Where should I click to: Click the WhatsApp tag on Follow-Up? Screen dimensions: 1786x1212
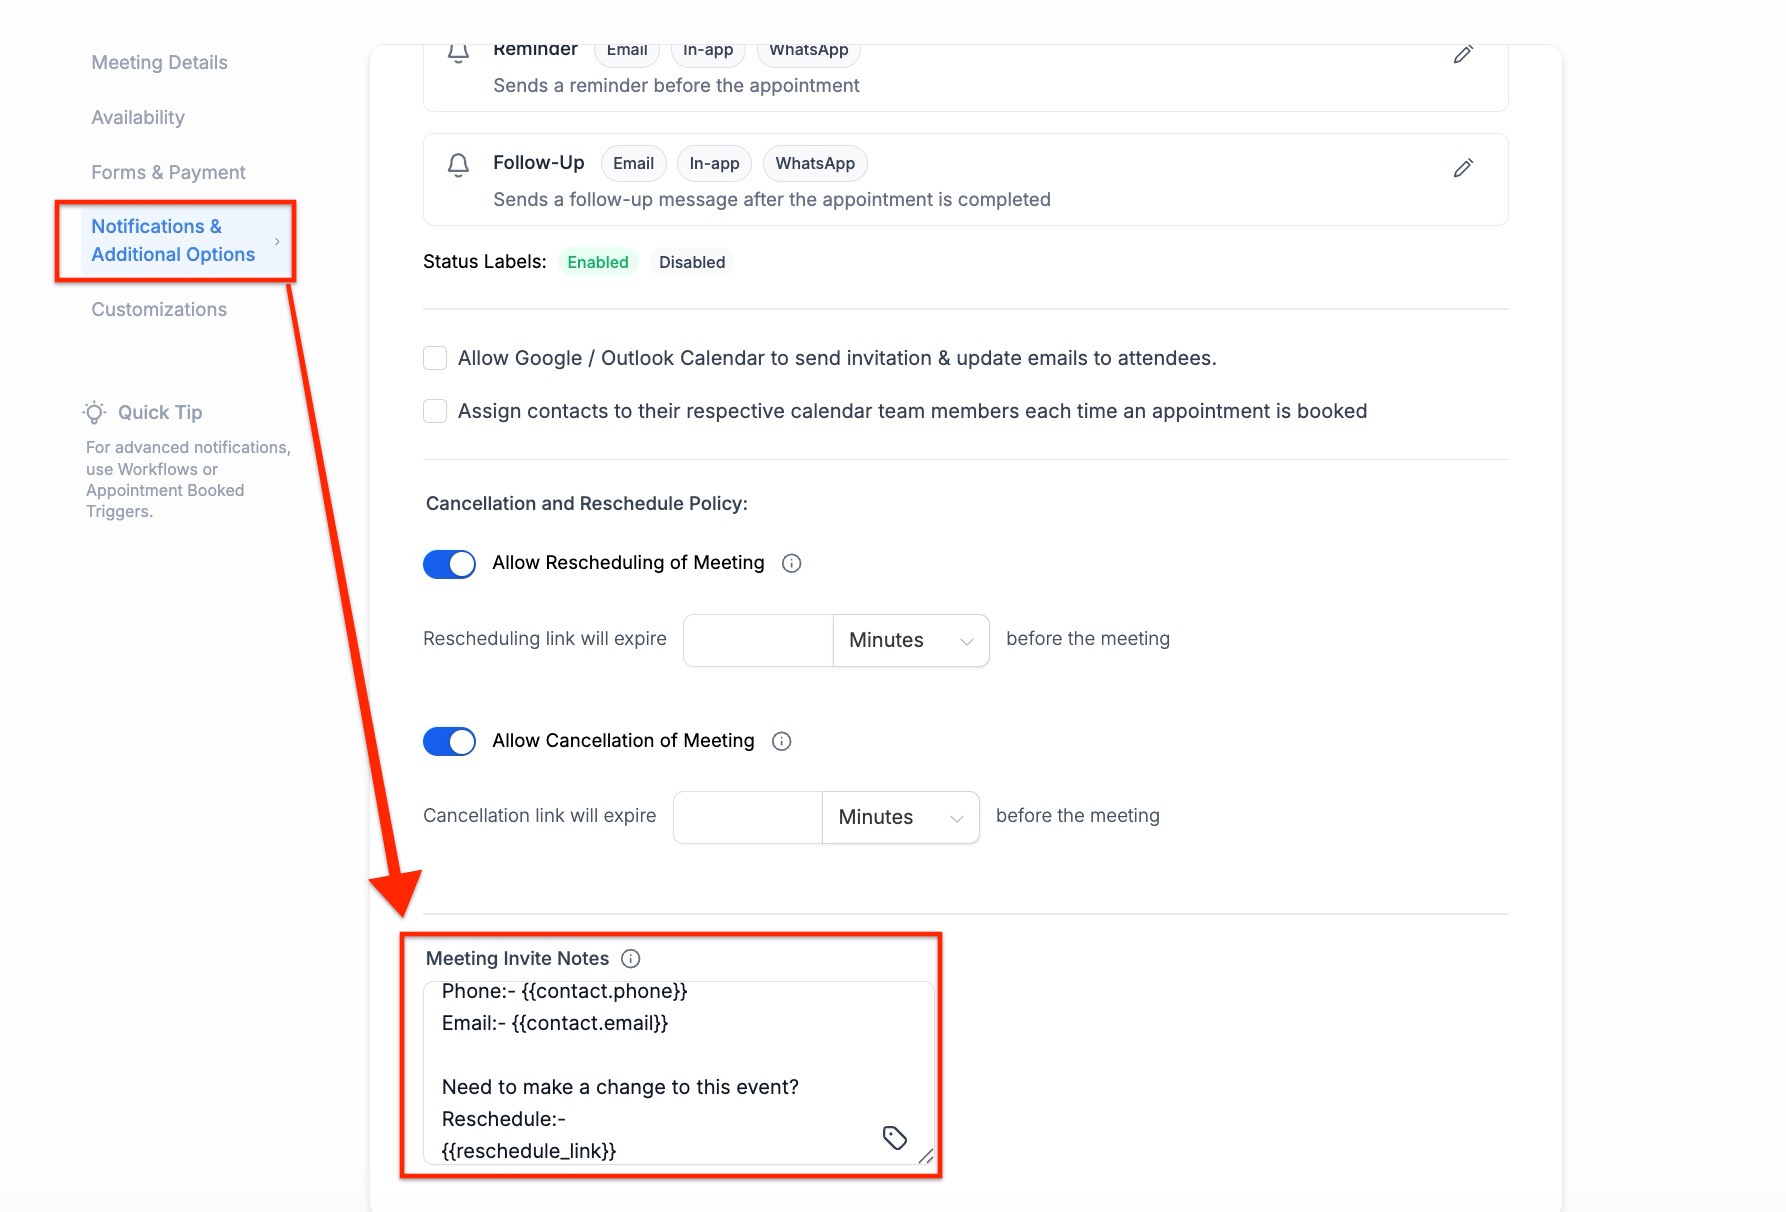(814, 163)
